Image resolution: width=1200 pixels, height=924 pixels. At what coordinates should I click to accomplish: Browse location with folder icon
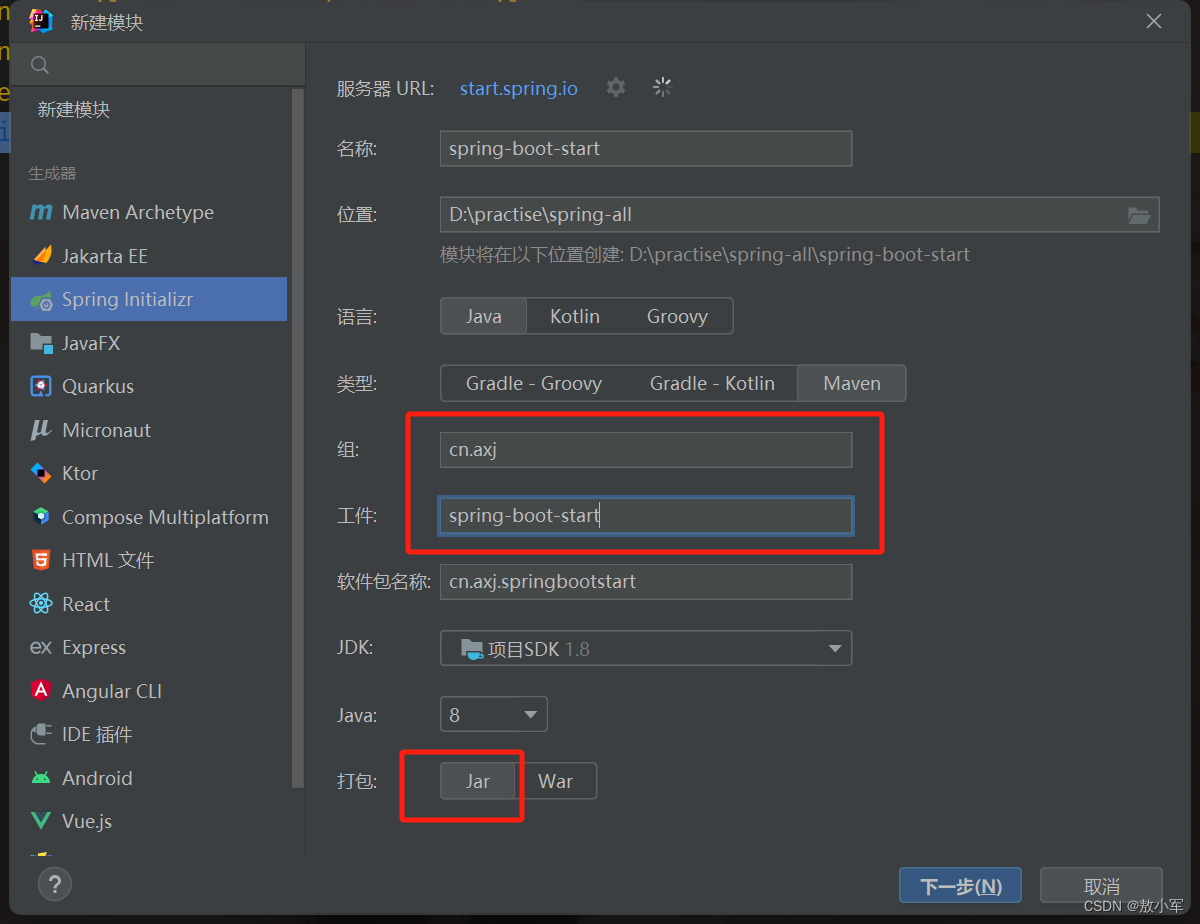click(1138, 215)
